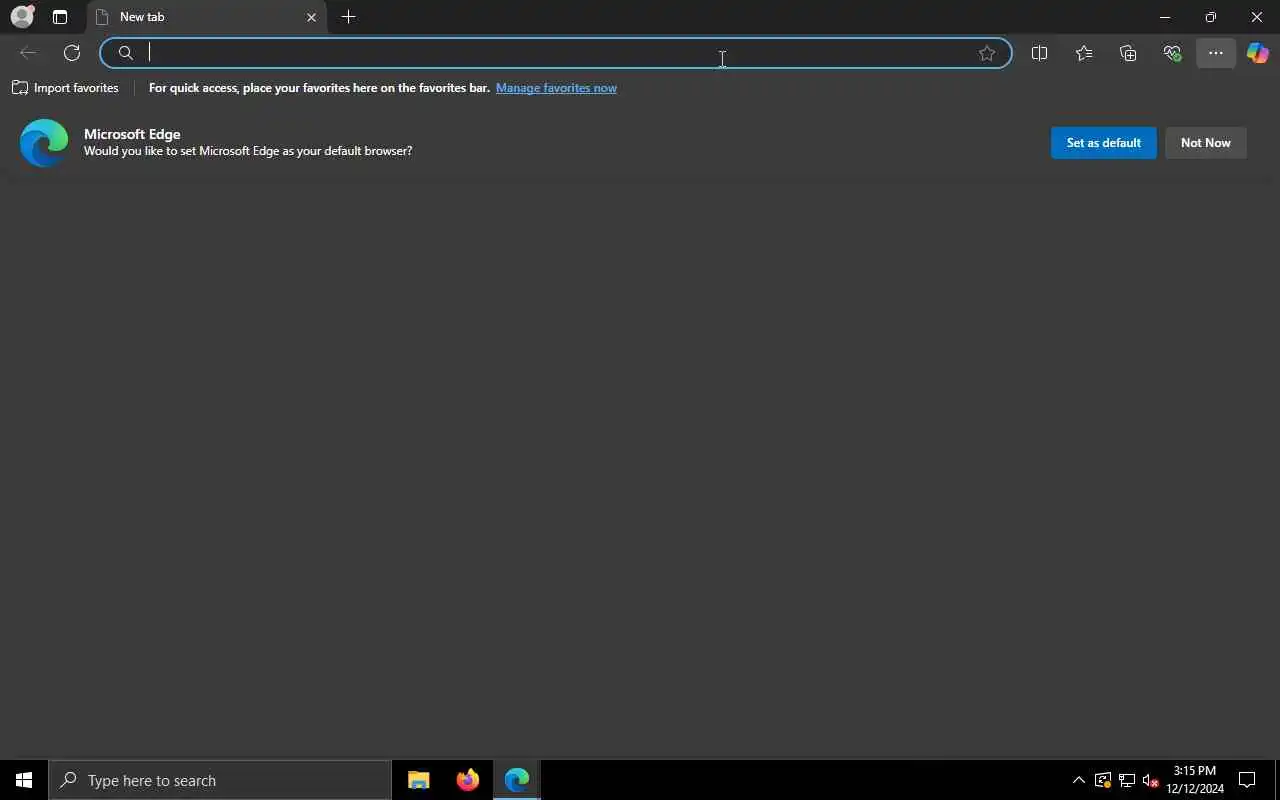Open the Edge profile avatar menu

[22, 17]
